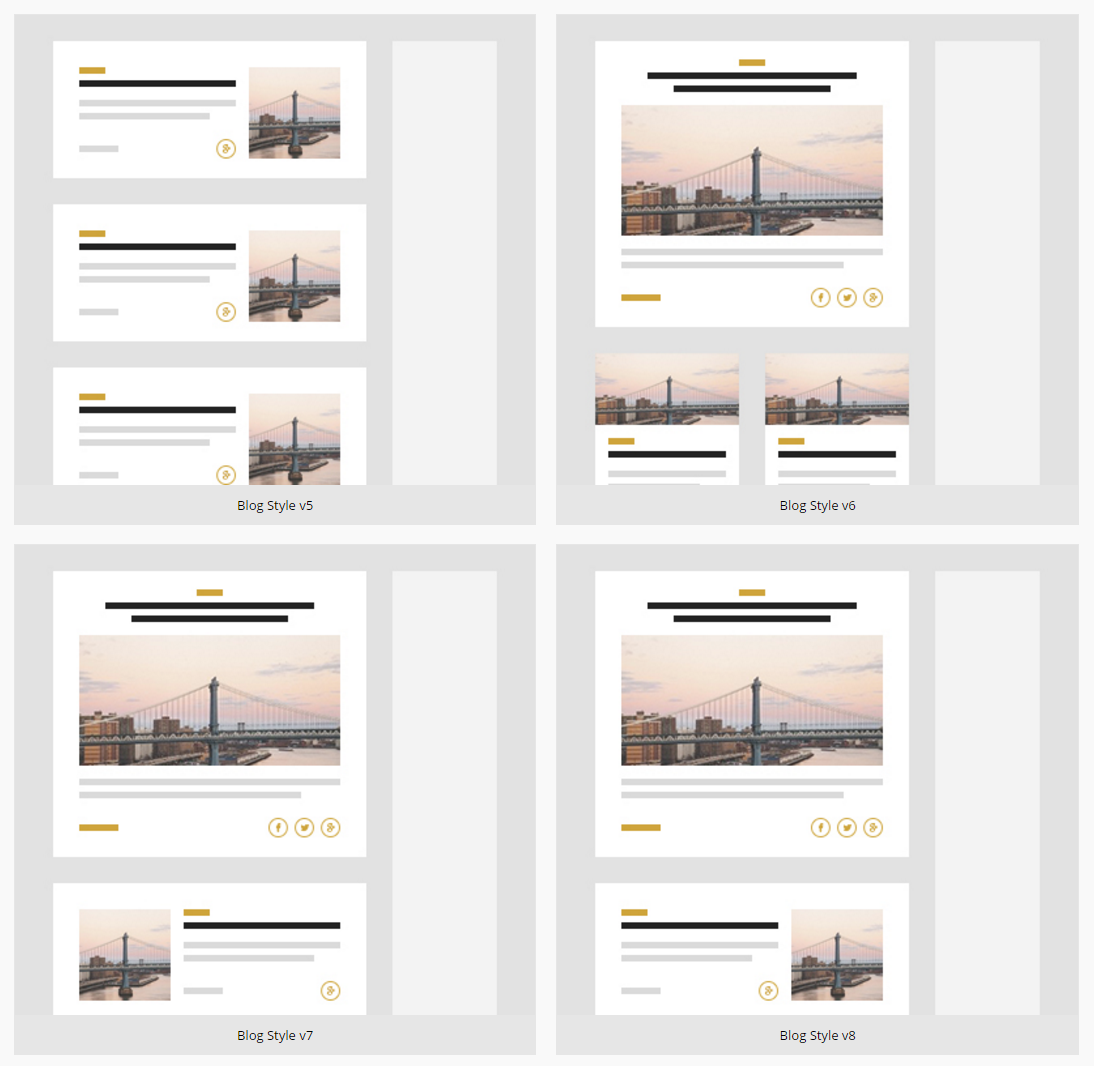This screenshot has height=1066, width=1094.
Task: Choose the Blog Style v6 label
Action: click(817, 506)
